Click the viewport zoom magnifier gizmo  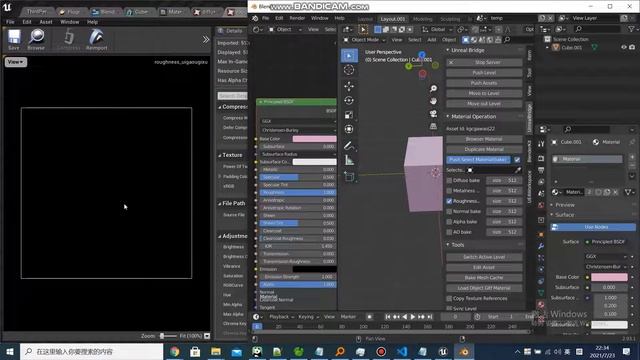pos(433,89)
